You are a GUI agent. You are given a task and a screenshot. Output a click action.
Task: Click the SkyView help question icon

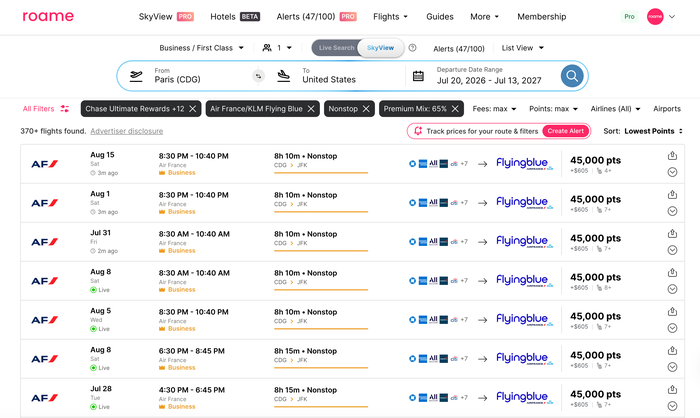(x=412, y=48)
